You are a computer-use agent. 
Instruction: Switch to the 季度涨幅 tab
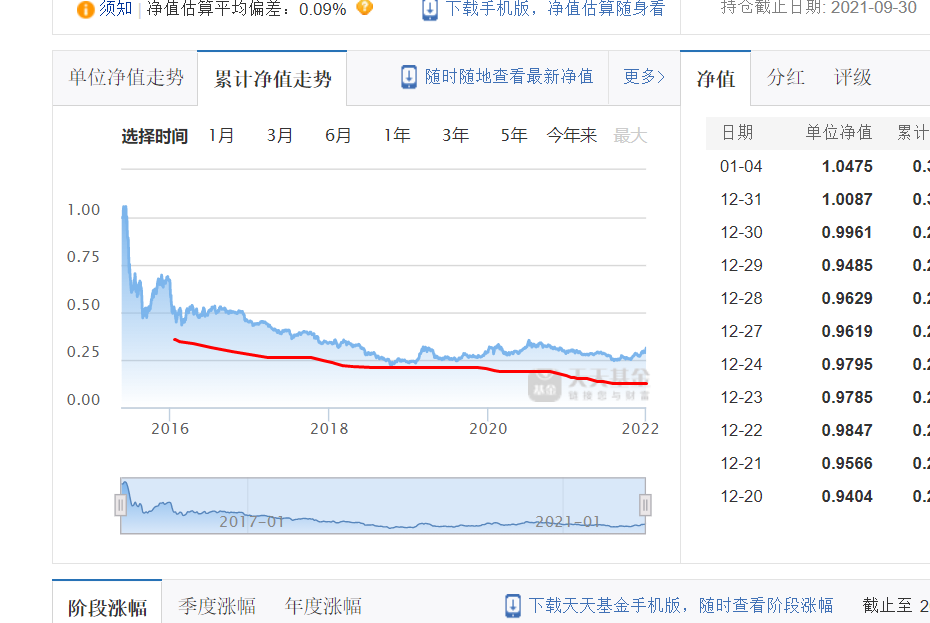tap(216, 606)
